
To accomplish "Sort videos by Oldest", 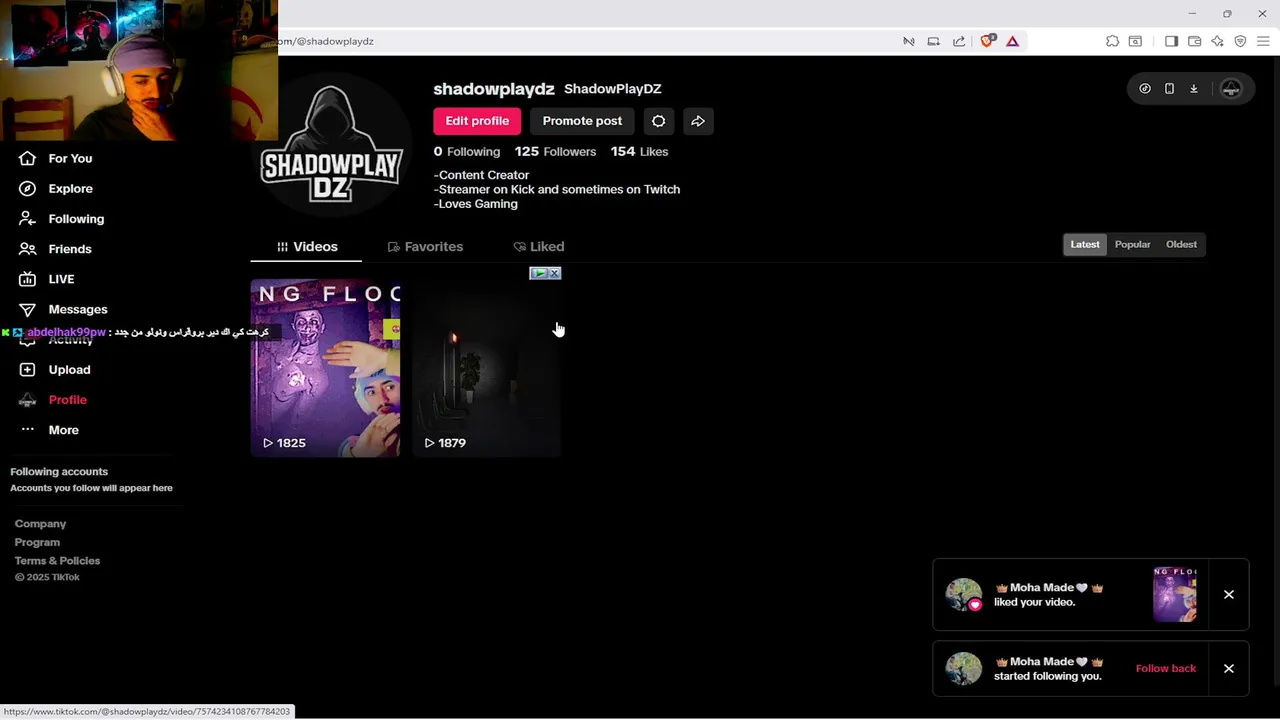I will coord(1181,244).
